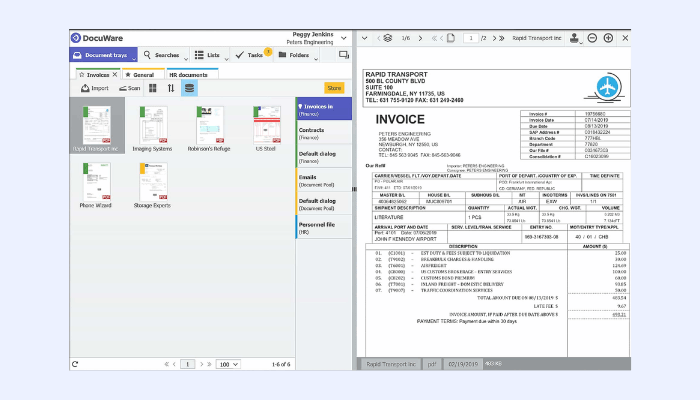Go to last page in tray pager
This screenshot has height=400, width=700.
[x=209, y=364]
